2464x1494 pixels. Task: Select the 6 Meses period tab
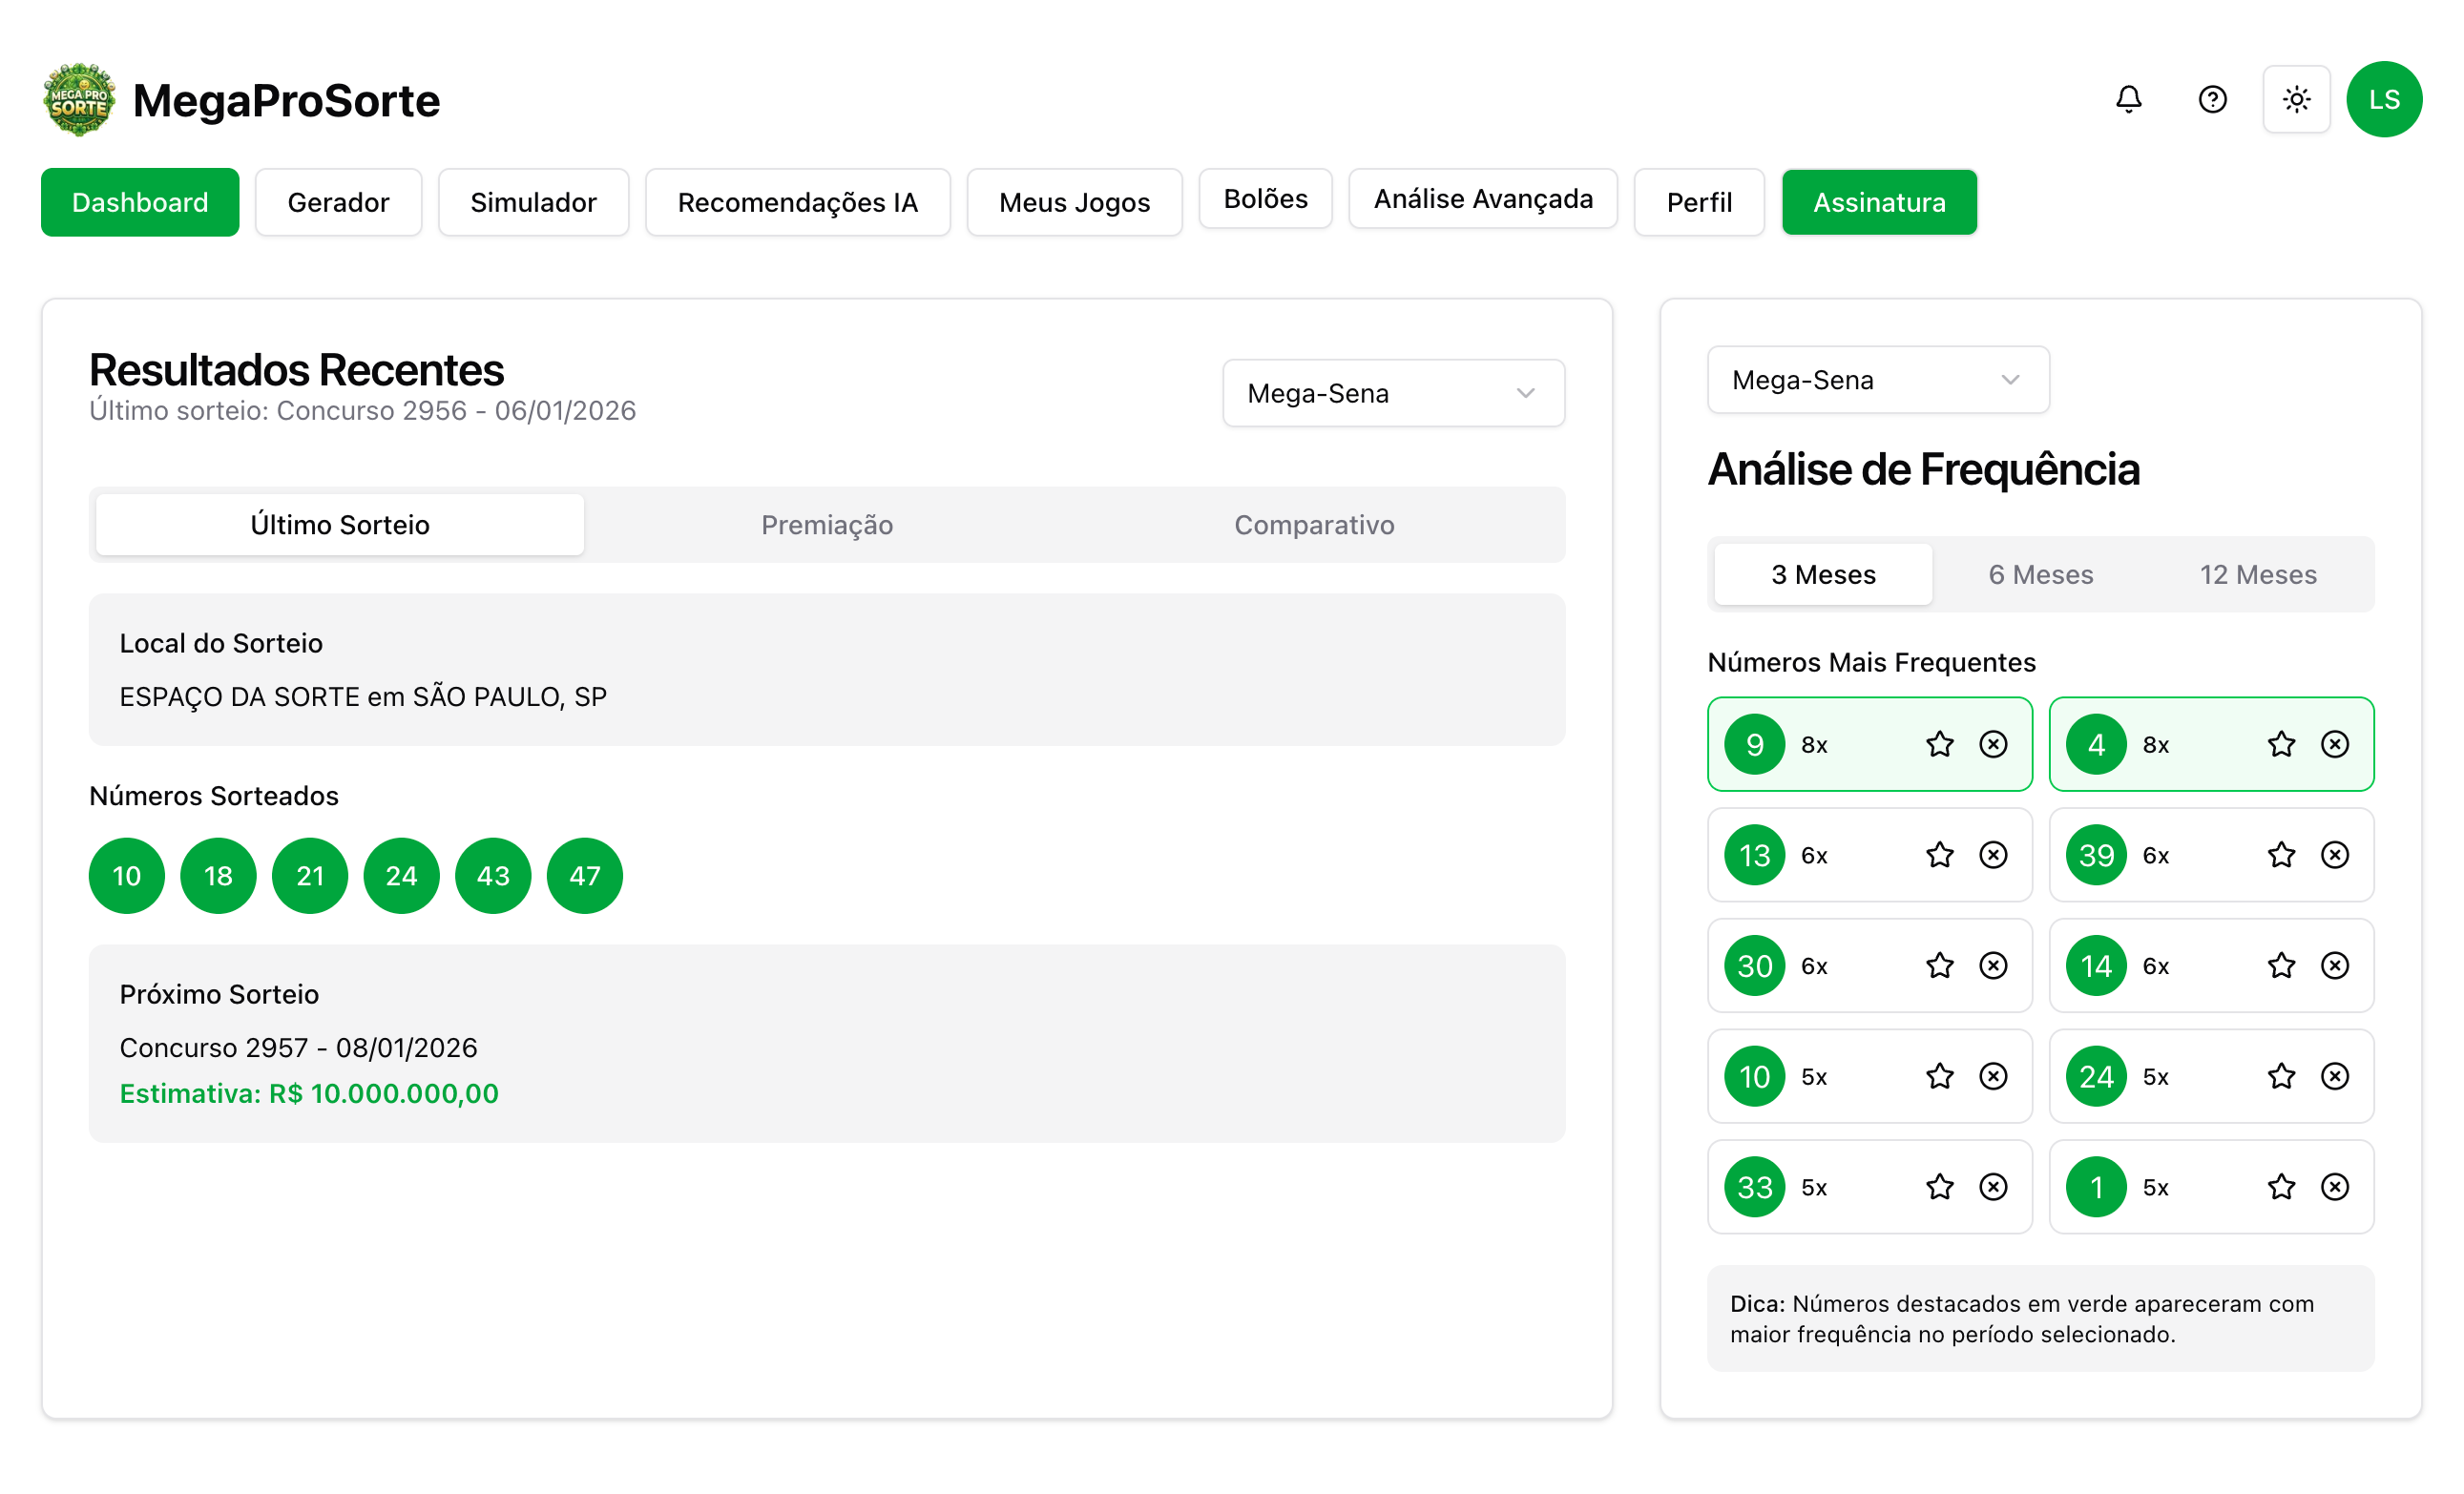2040,574
